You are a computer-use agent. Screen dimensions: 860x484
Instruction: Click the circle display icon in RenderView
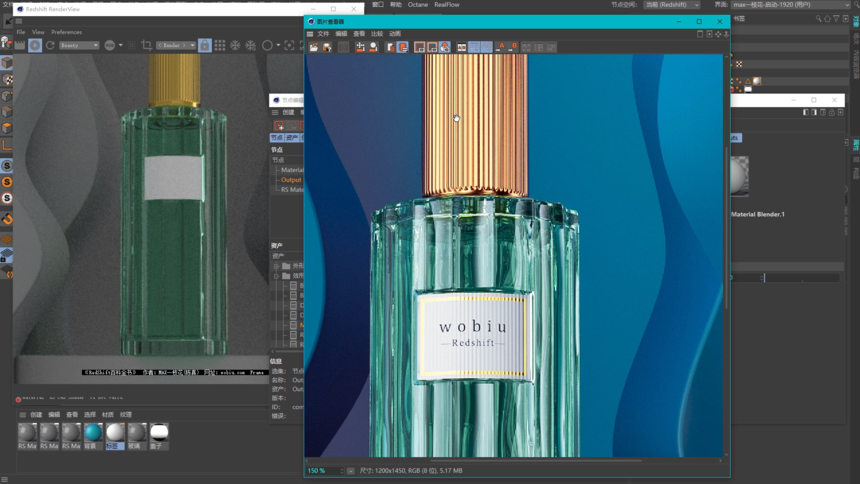(267, 45)
